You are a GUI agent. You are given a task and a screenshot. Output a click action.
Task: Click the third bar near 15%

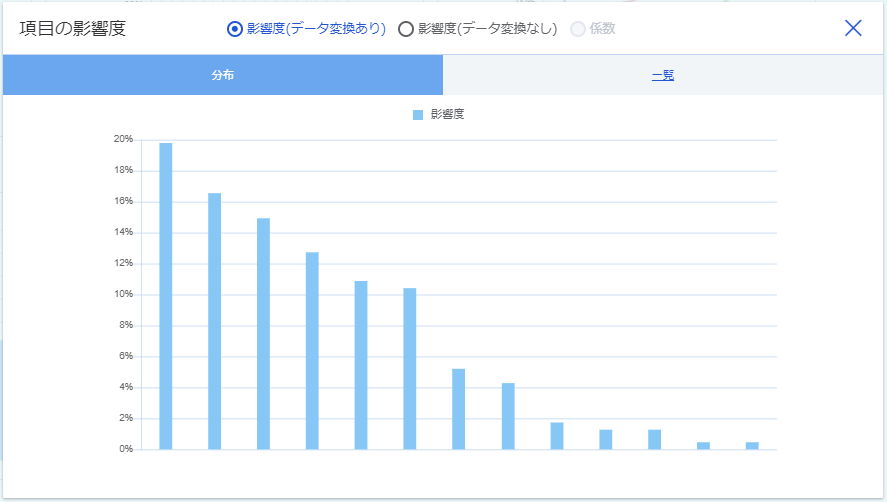[x=263, y=334]
